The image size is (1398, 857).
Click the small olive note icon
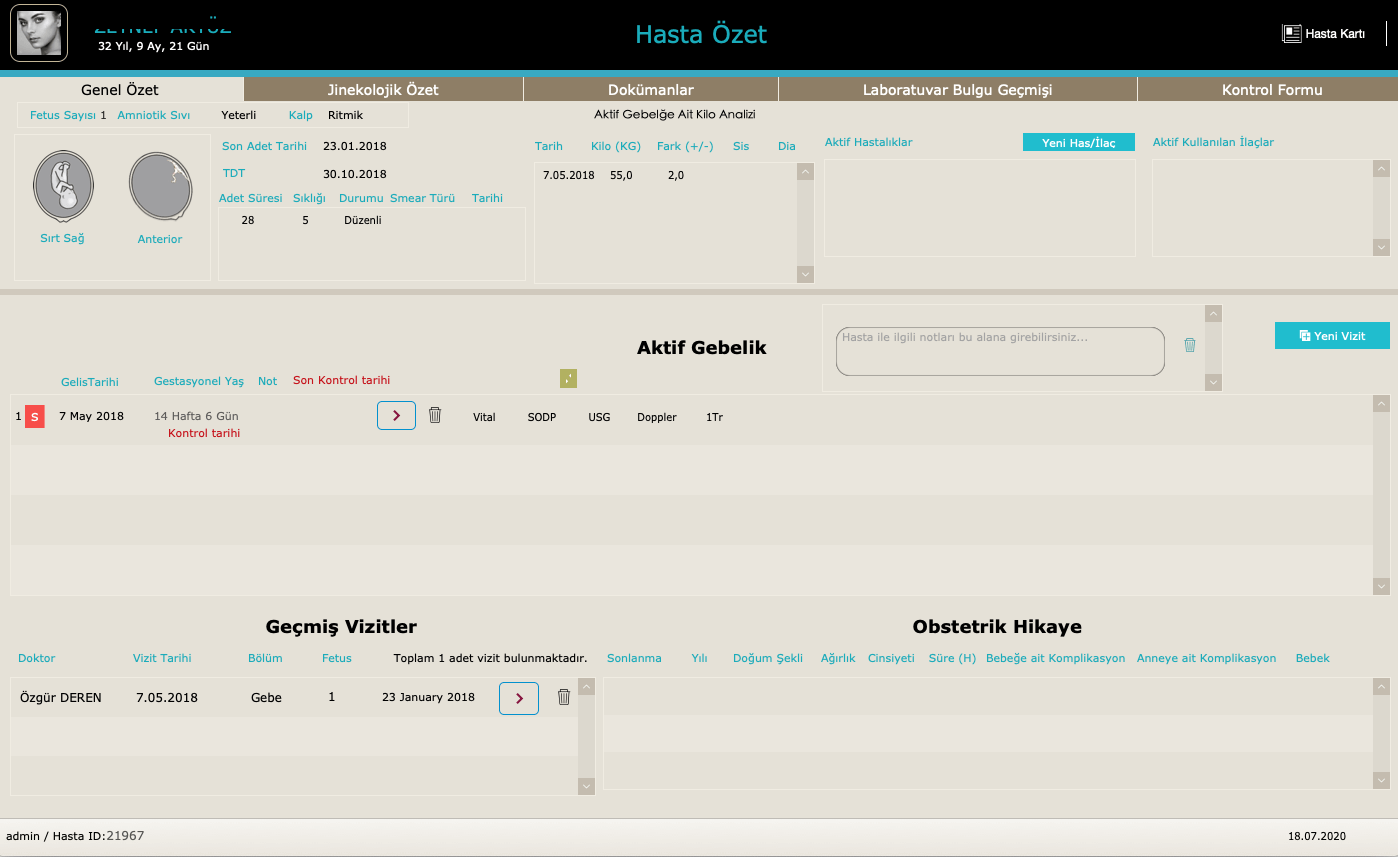click(568, 378)
